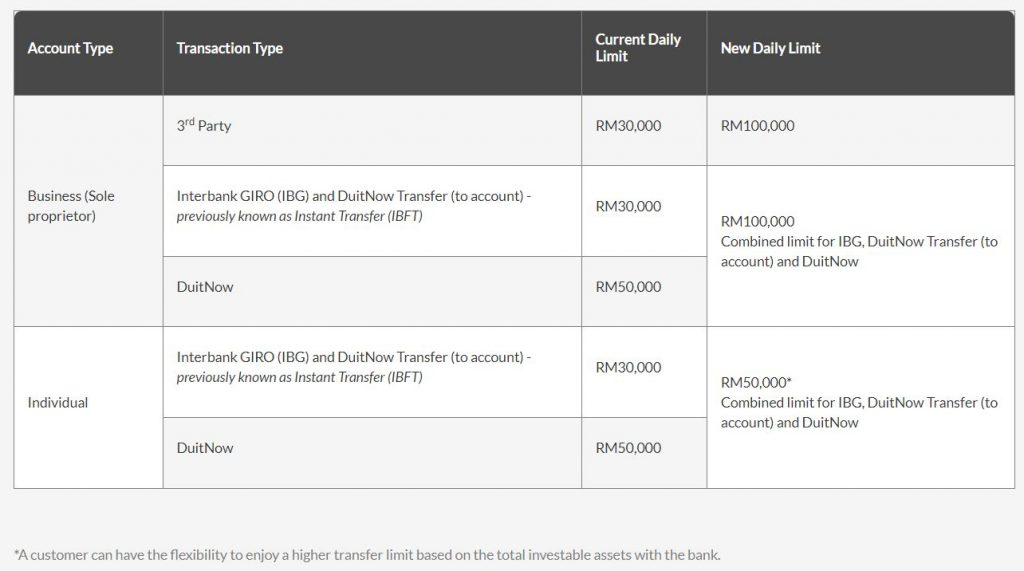This screenshot has width=1024, height=571.
Task: Click Business RM100,000 combined limit cell
Action: pyautogui.click(x=858, y=241)
